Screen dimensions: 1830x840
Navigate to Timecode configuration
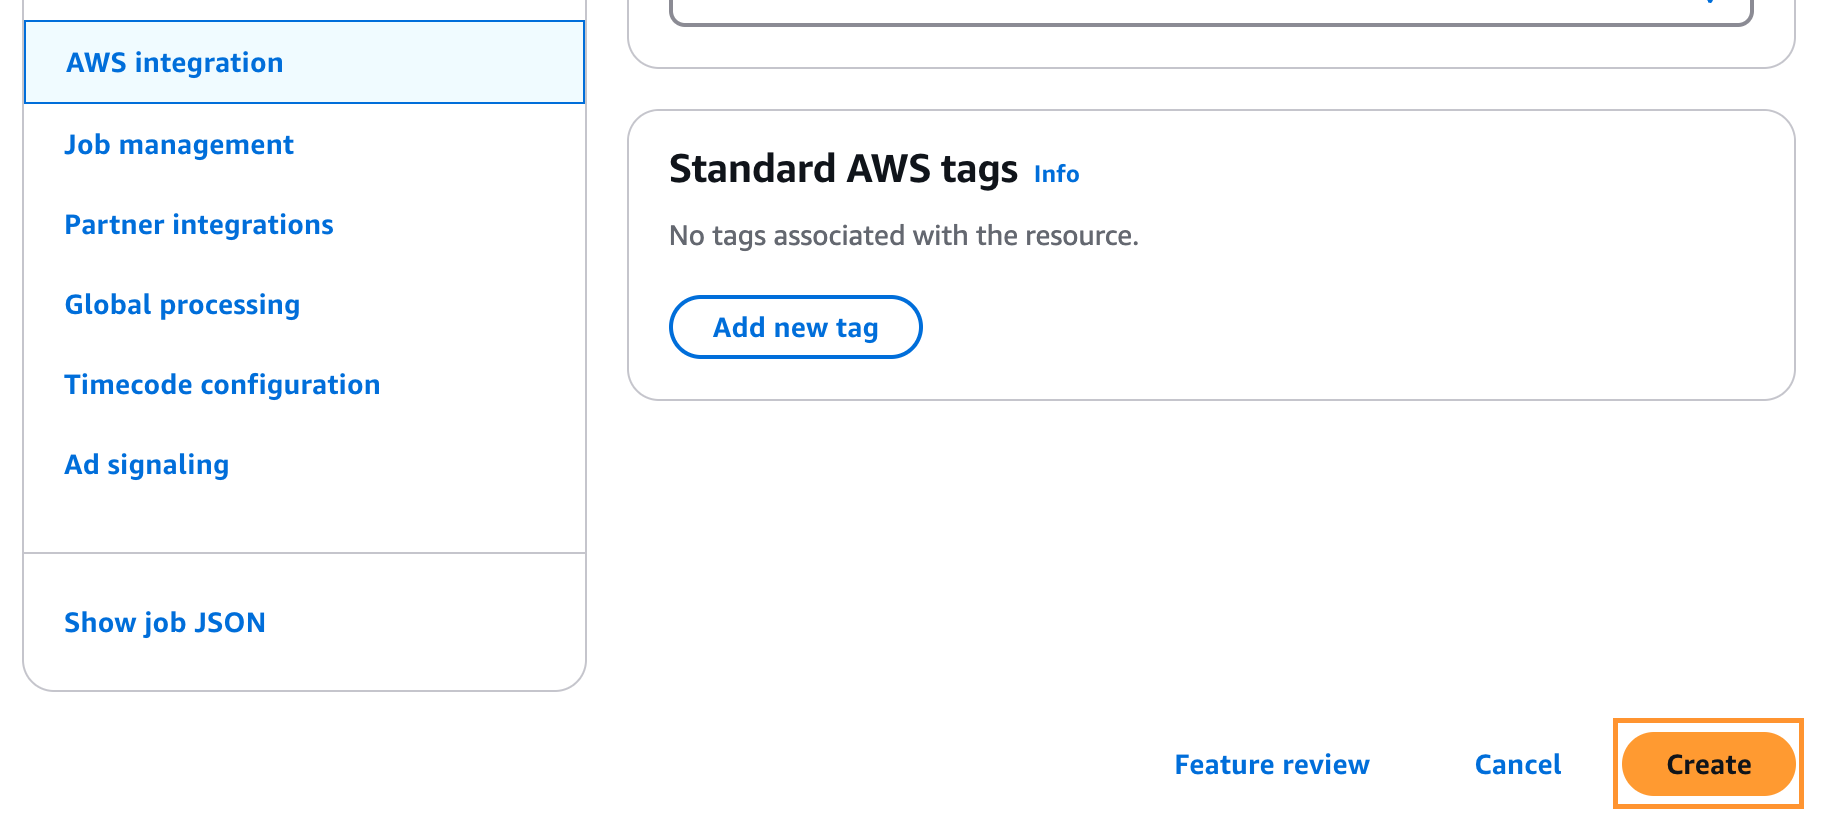tap(222, 385)
